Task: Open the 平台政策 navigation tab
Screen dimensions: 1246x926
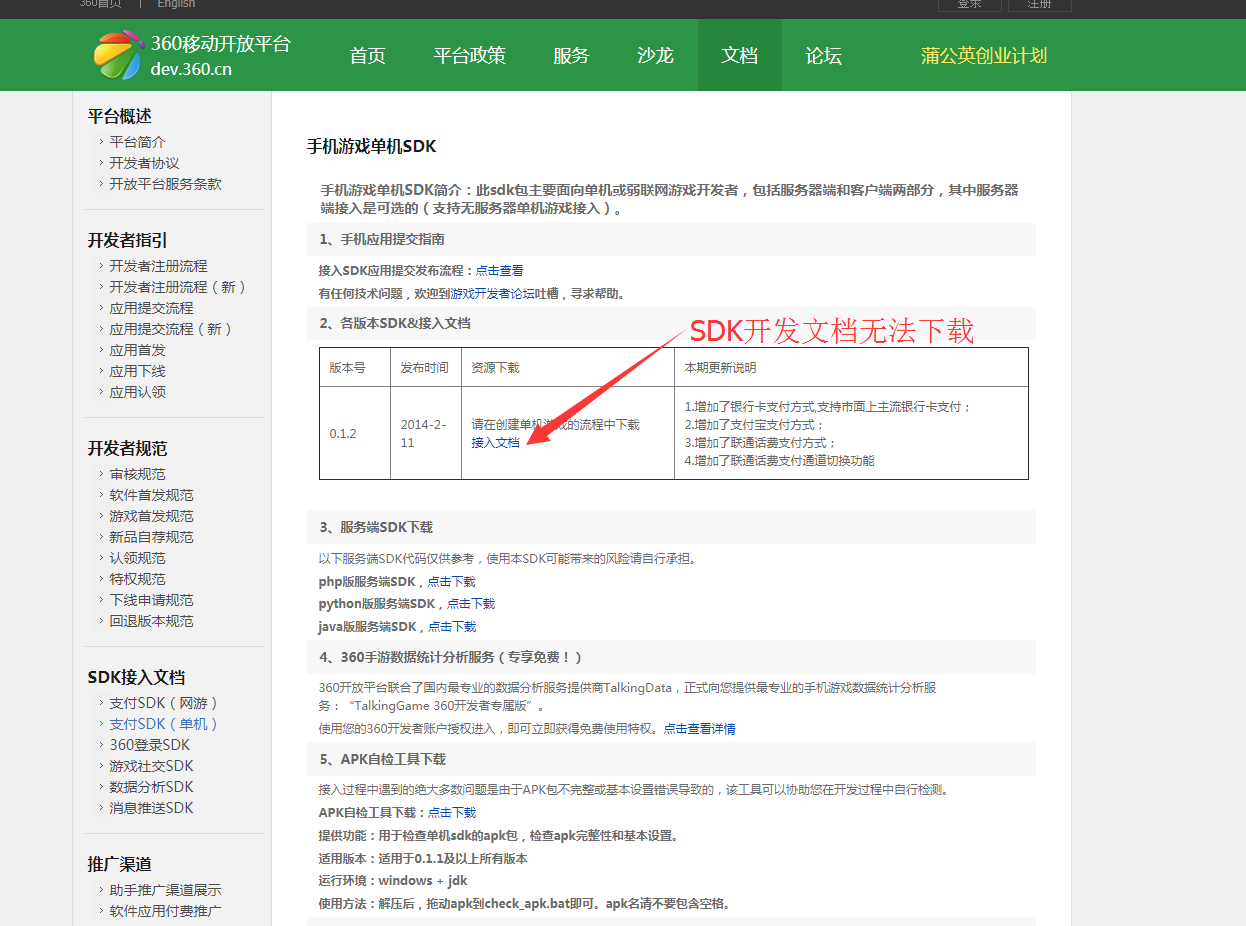Action: point(470,55)
